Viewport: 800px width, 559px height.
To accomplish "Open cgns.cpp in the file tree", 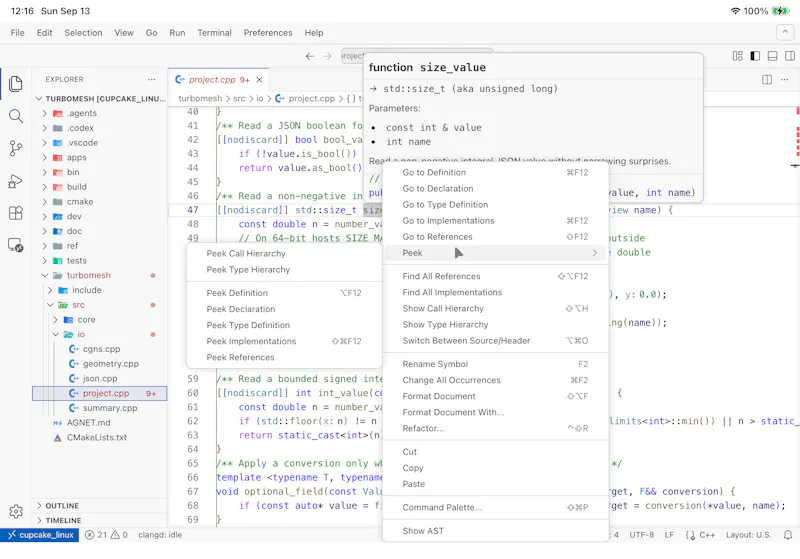I will [100, 349].
